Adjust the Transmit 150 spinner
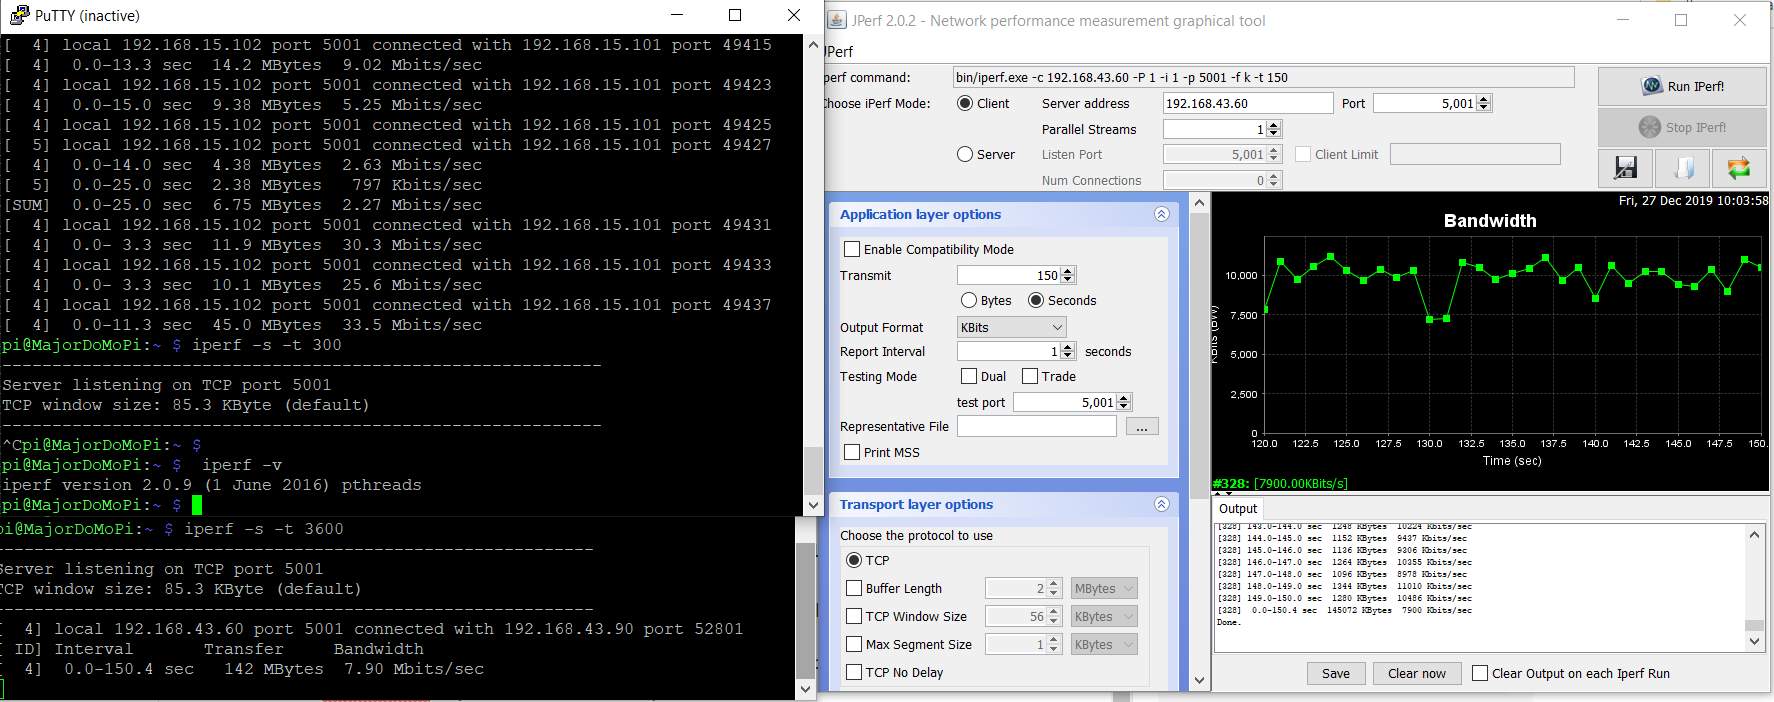 click(1068, 275)
